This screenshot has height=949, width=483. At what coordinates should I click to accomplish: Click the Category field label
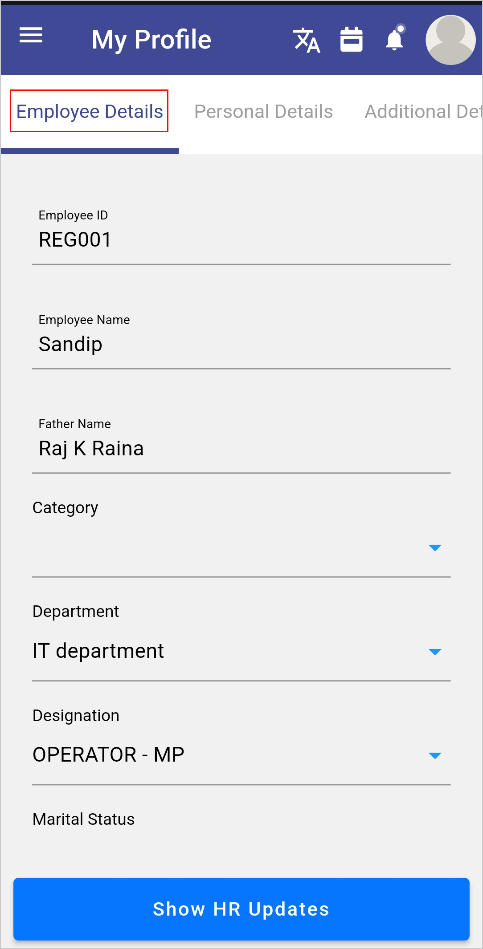(65, 508)
